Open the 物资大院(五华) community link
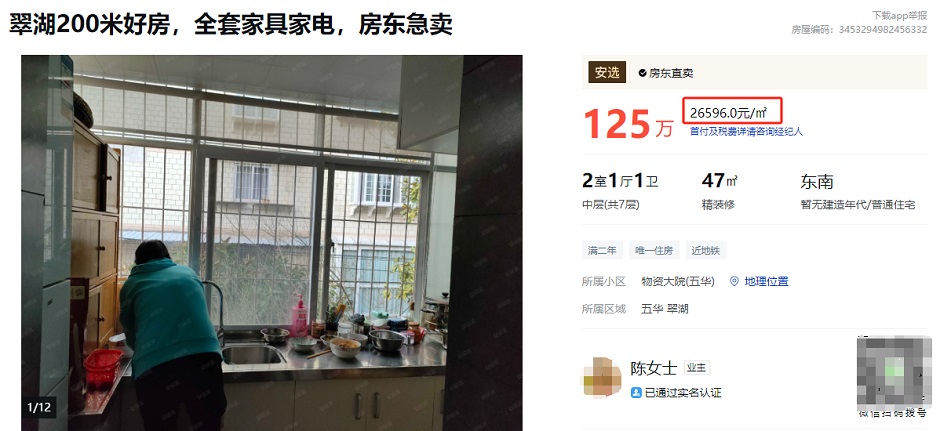 point(677,281)
